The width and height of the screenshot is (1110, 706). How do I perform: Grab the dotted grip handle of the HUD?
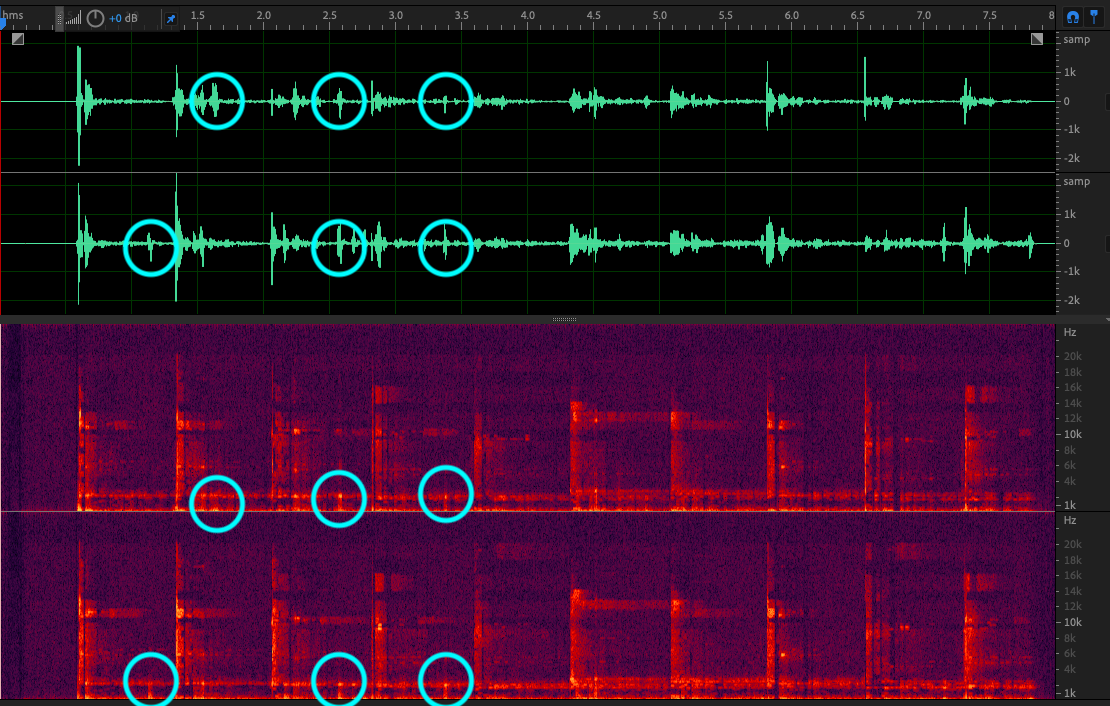click(59, 18)
